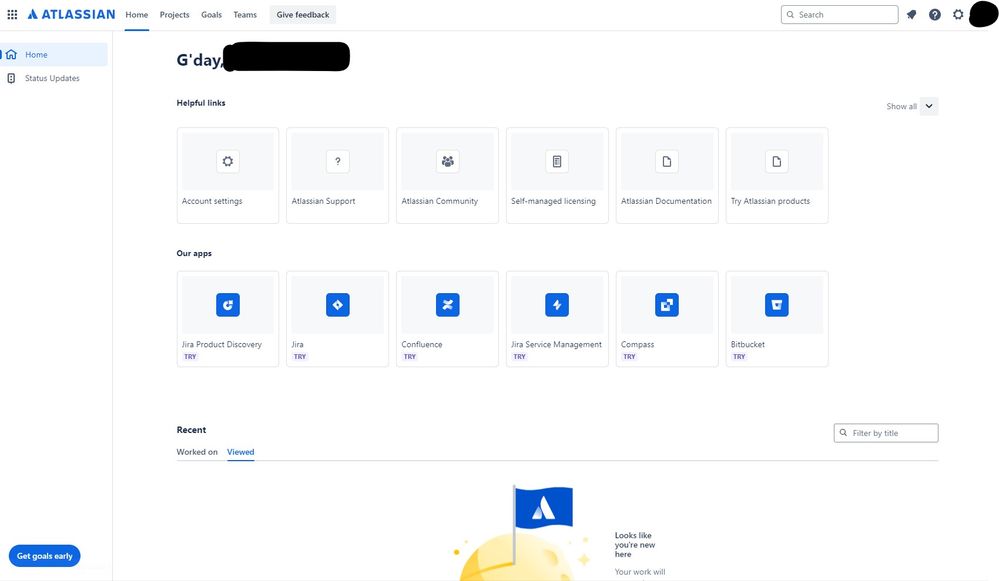Click the Filter by title field
This screenshot has height=581, width=999.
click(x=885, y=432)
